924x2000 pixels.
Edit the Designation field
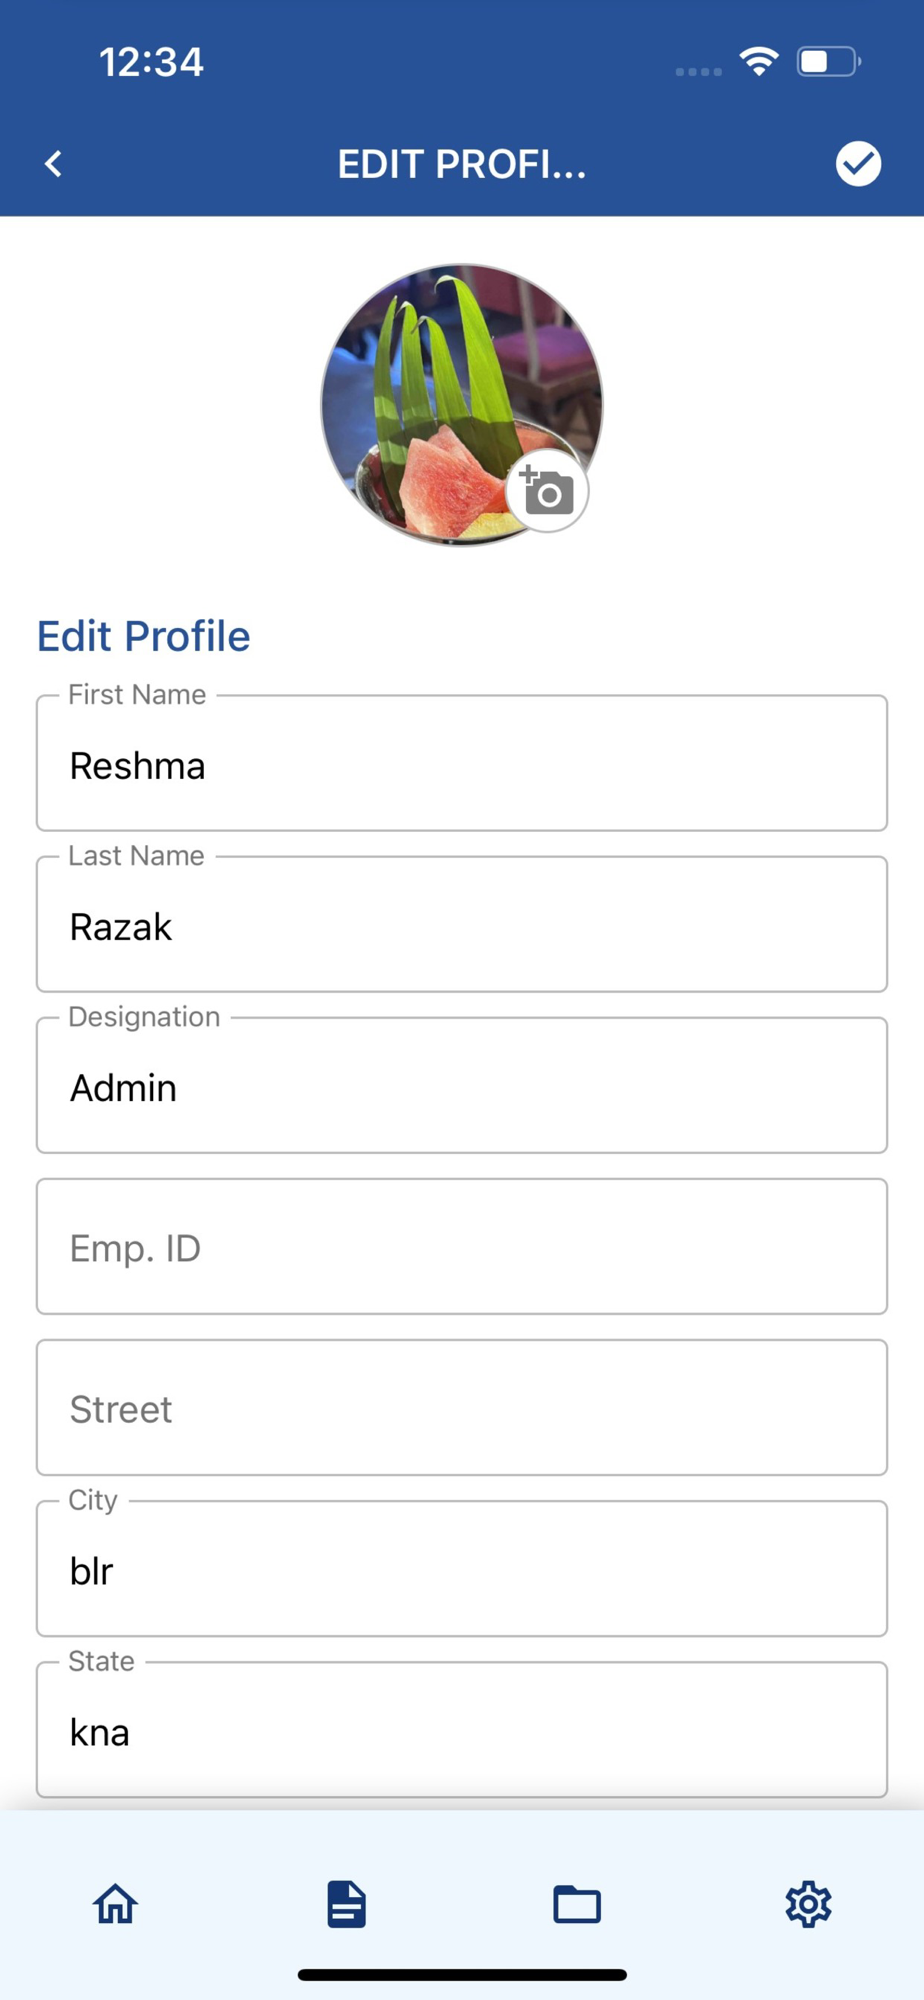(x=462, y=1087)
